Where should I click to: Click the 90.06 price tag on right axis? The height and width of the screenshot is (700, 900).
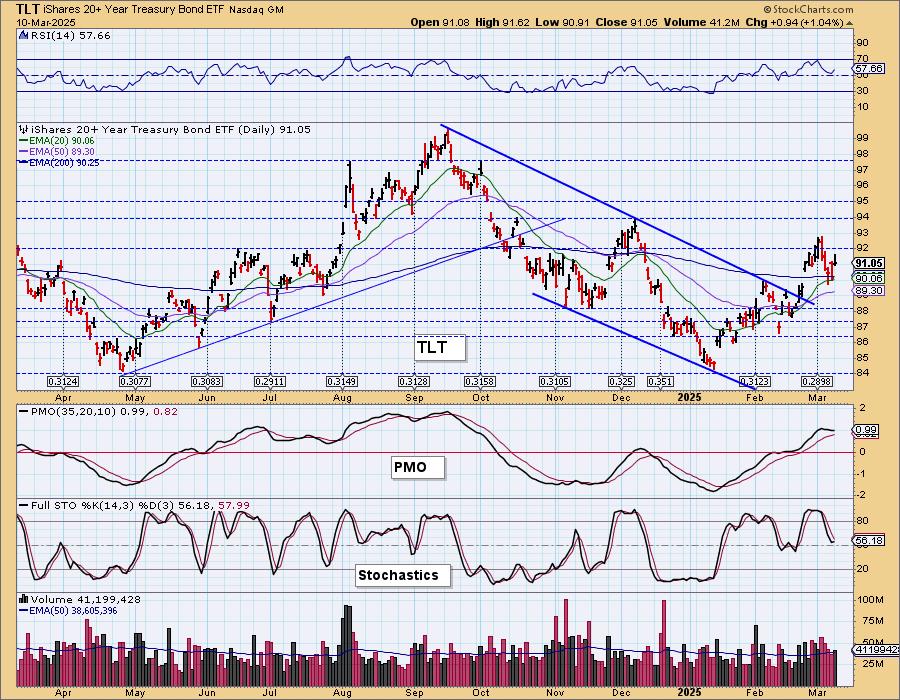click(x=869, y=278)
